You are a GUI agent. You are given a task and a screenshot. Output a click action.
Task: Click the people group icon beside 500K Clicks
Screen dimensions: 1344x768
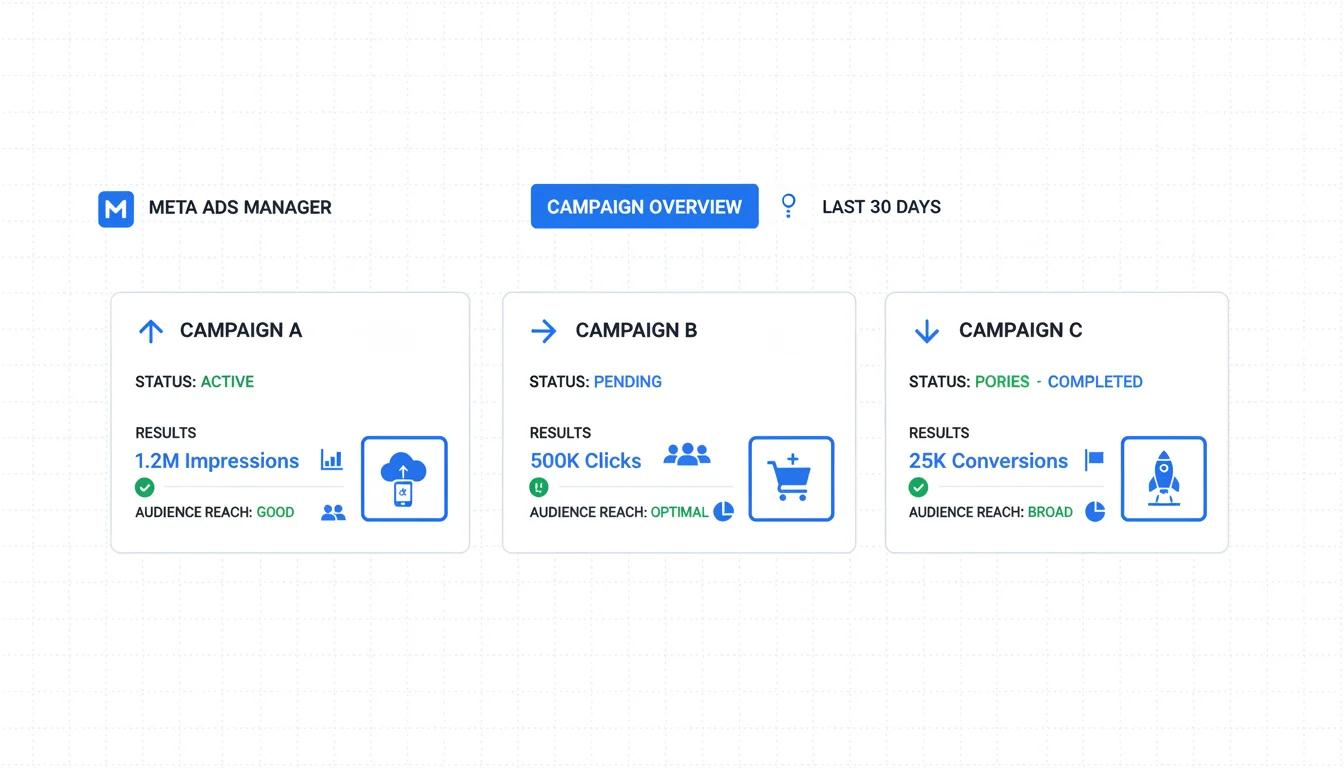tap(687, 455)
